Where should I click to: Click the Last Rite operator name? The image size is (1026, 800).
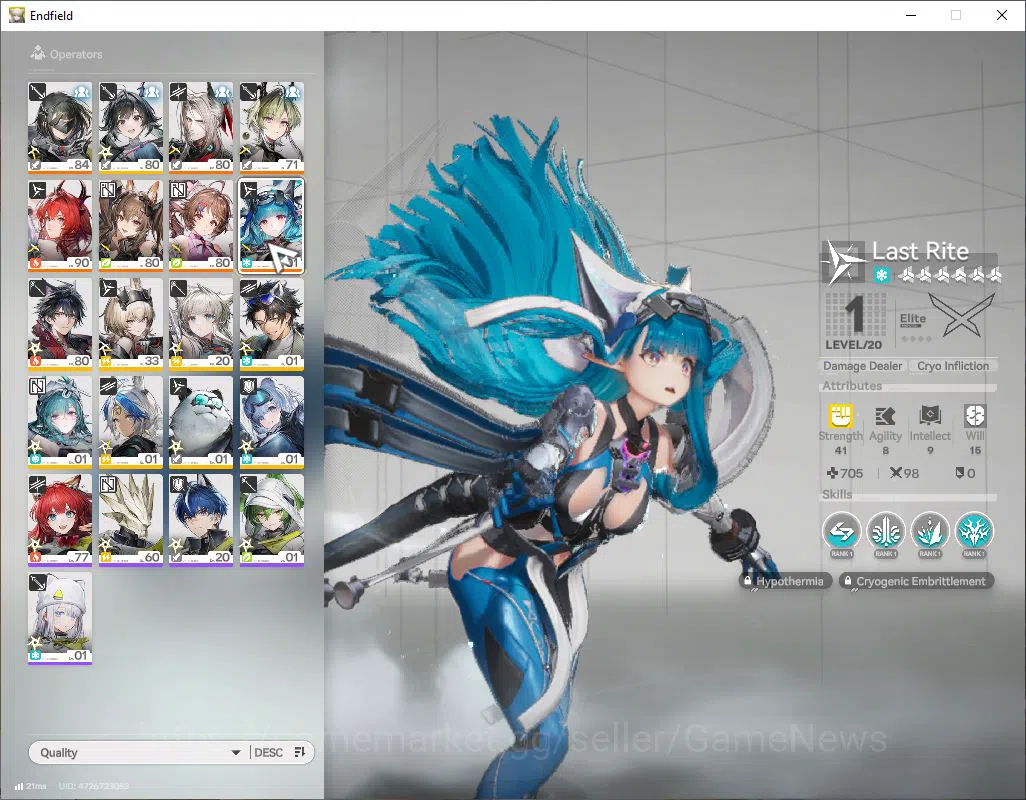click(x=920, y=251)
